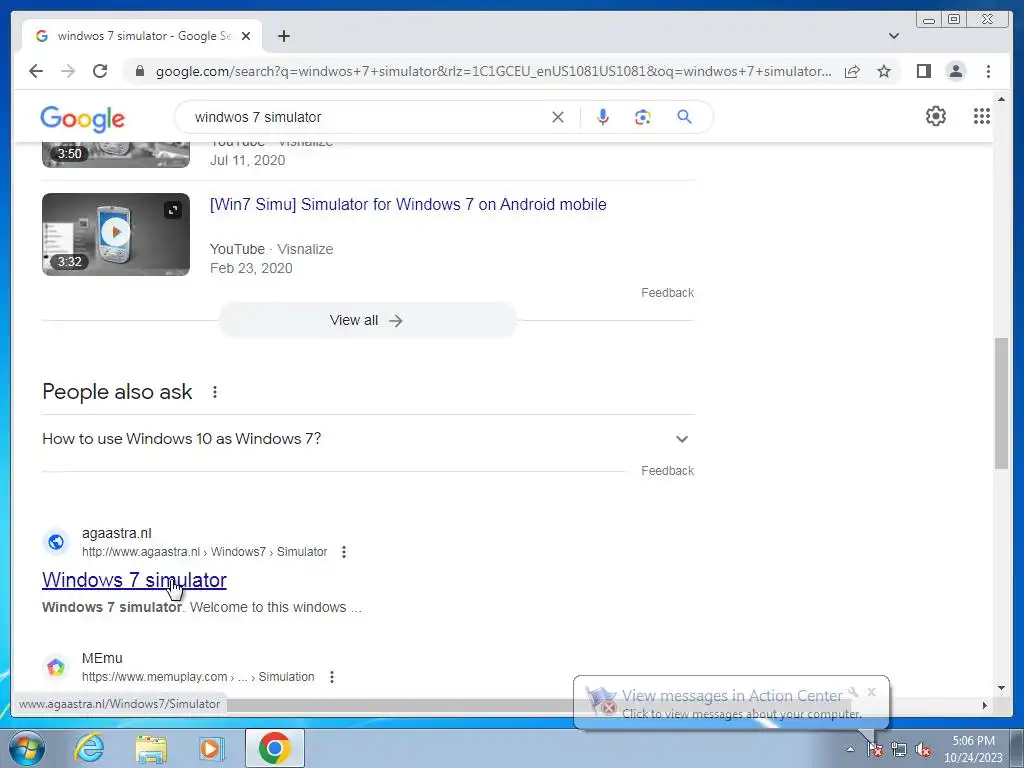Open the Windows Start button
This screenshot has height=768, width=1024.
[27, 748]
